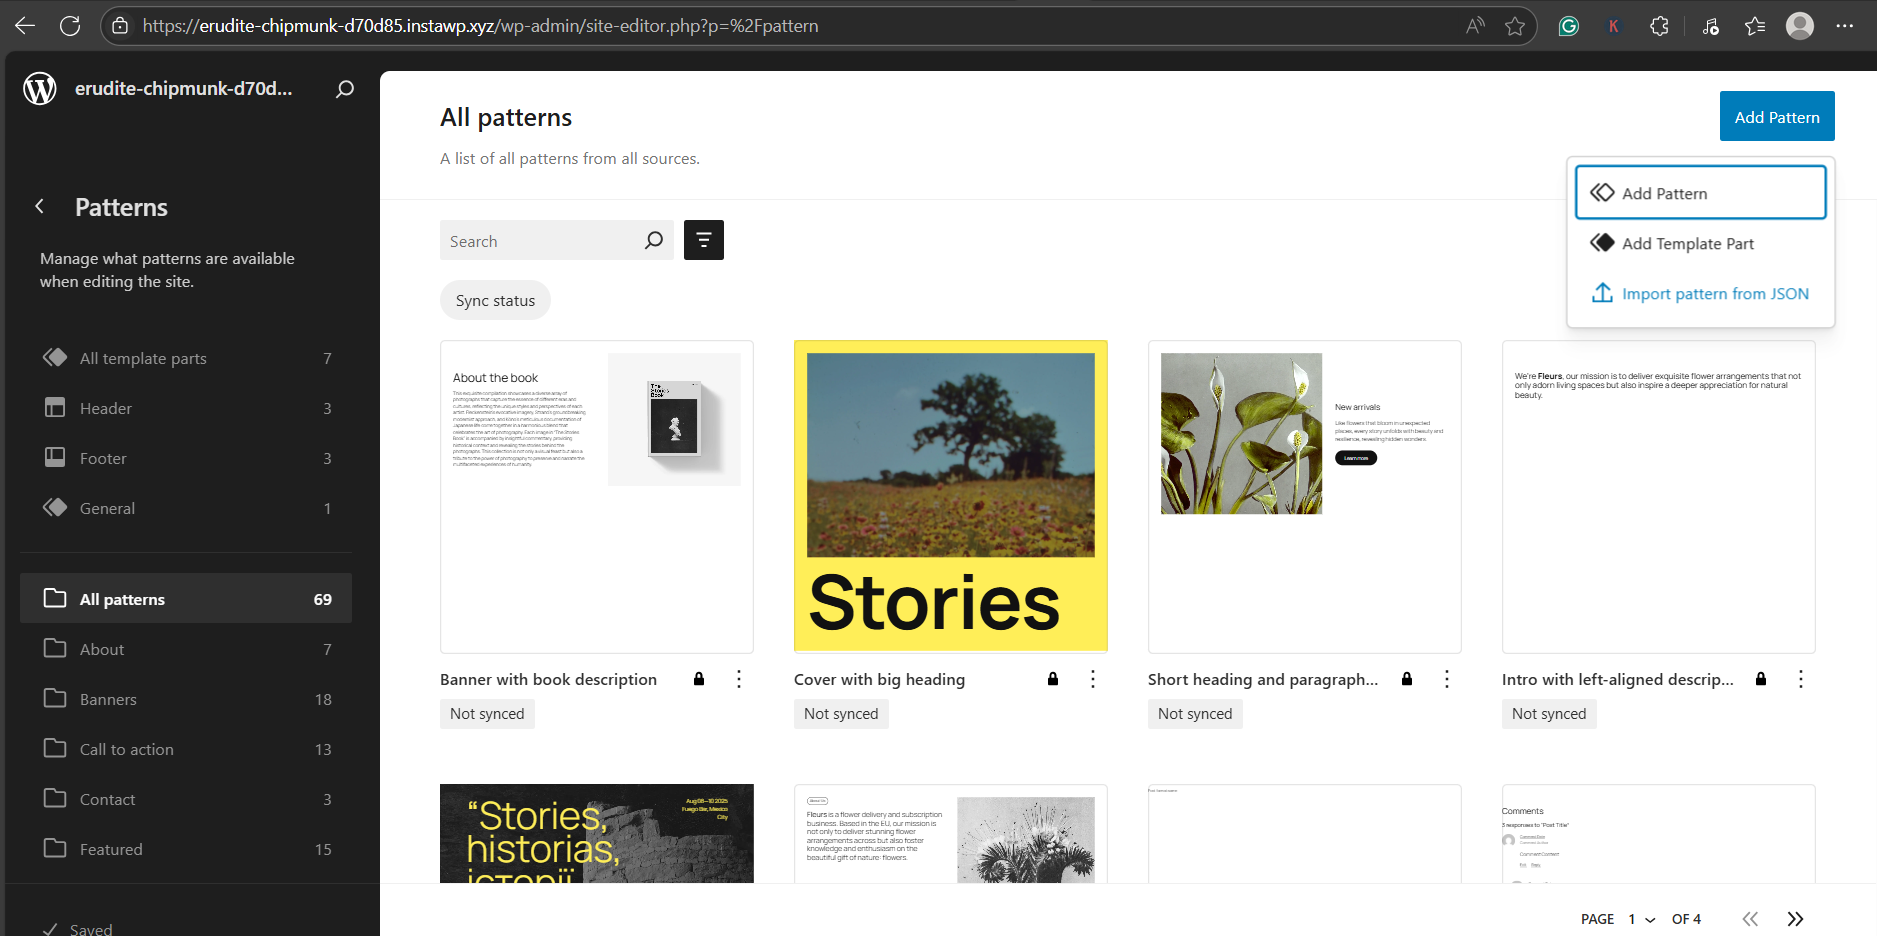Click the blue Add Pattern button
Viewport: 1877px width, 936px height.
[x=1777, y=116]
